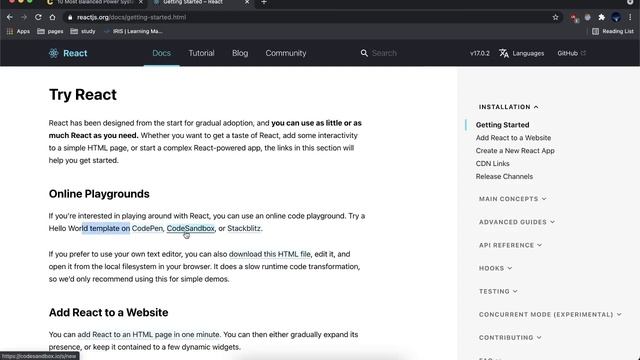
Task: Open Add React to a Website sidebar link
Action: (x=513, y=138)
